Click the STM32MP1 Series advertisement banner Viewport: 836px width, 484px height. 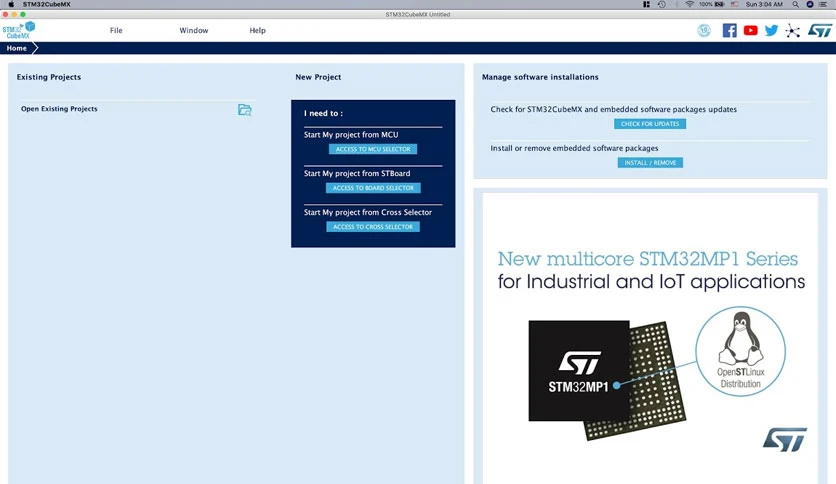click(650, 338)
